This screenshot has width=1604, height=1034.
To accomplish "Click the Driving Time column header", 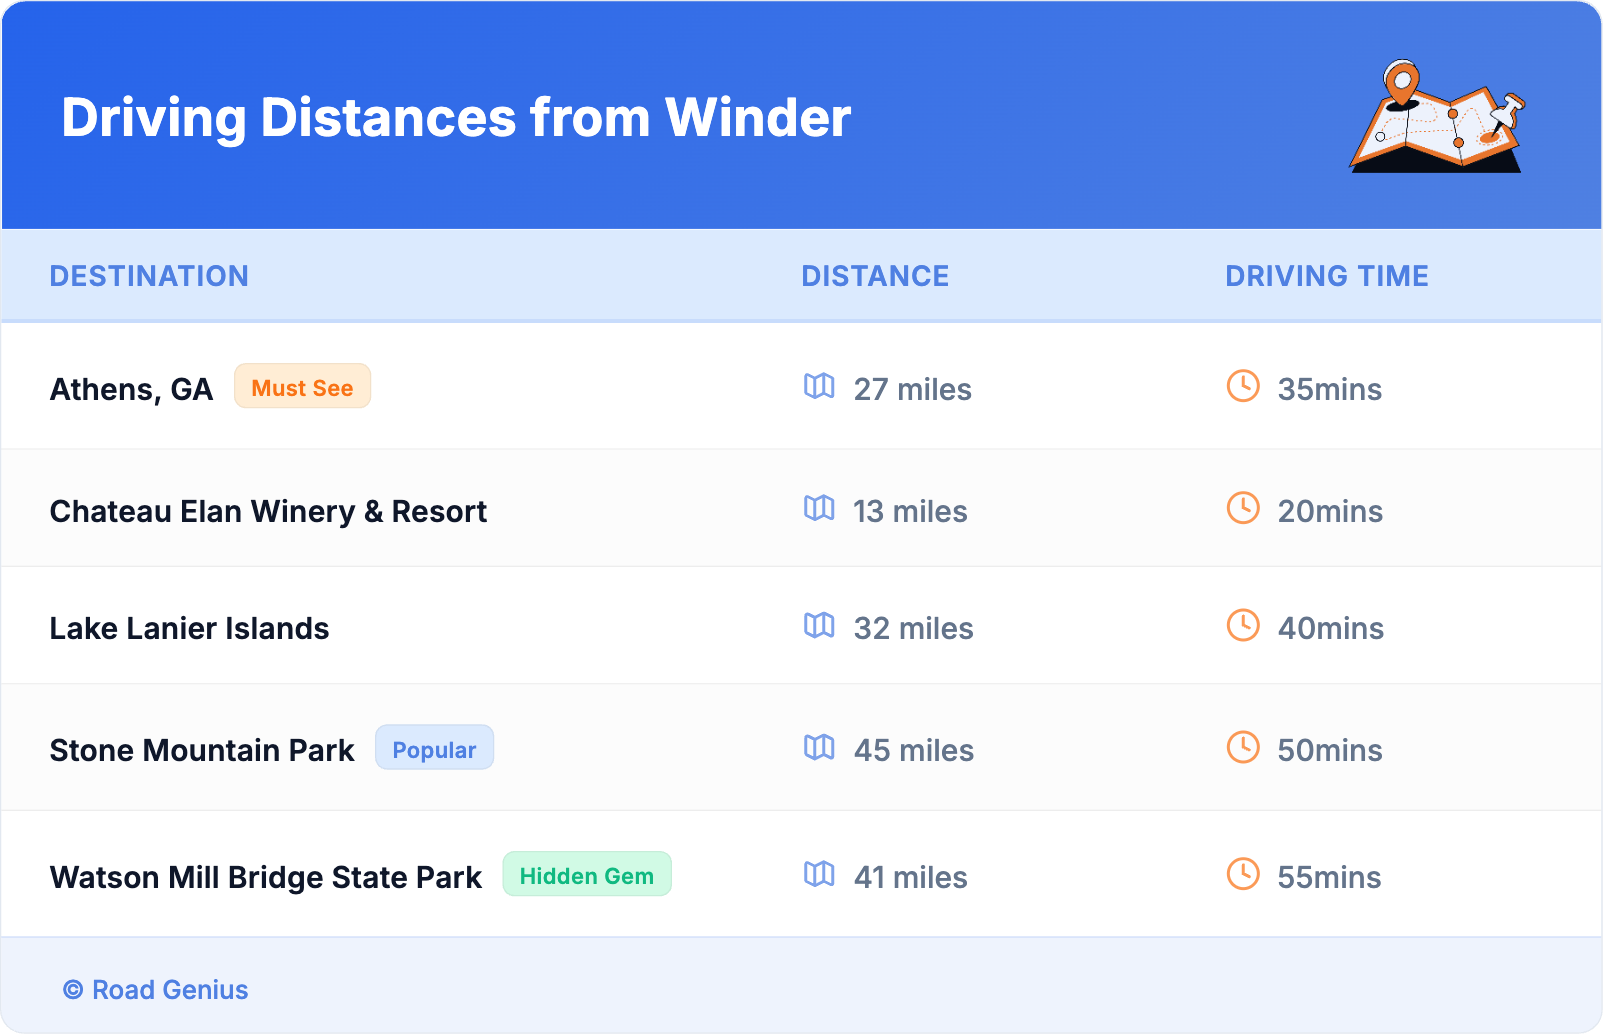I will pyautogui.click(x=1326, y=276).
